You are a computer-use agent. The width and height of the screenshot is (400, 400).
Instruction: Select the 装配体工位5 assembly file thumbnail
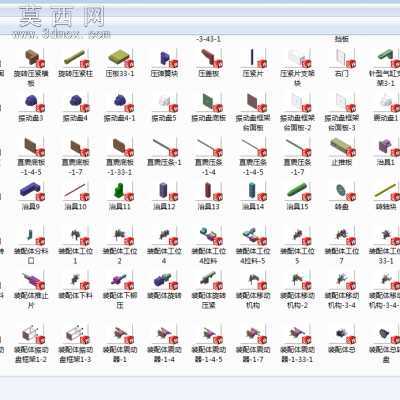[x=297, y=236]
